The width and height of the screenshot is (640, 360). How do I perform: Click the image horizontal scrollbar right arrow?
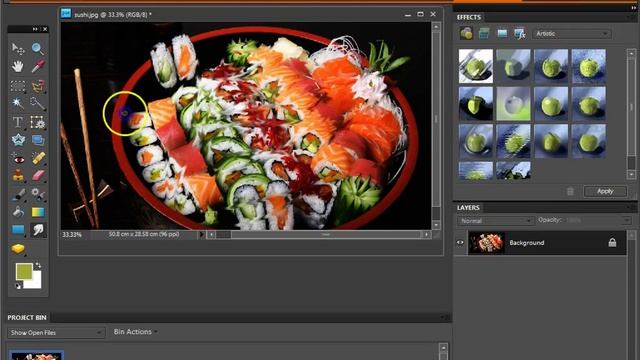coord(426,235)
